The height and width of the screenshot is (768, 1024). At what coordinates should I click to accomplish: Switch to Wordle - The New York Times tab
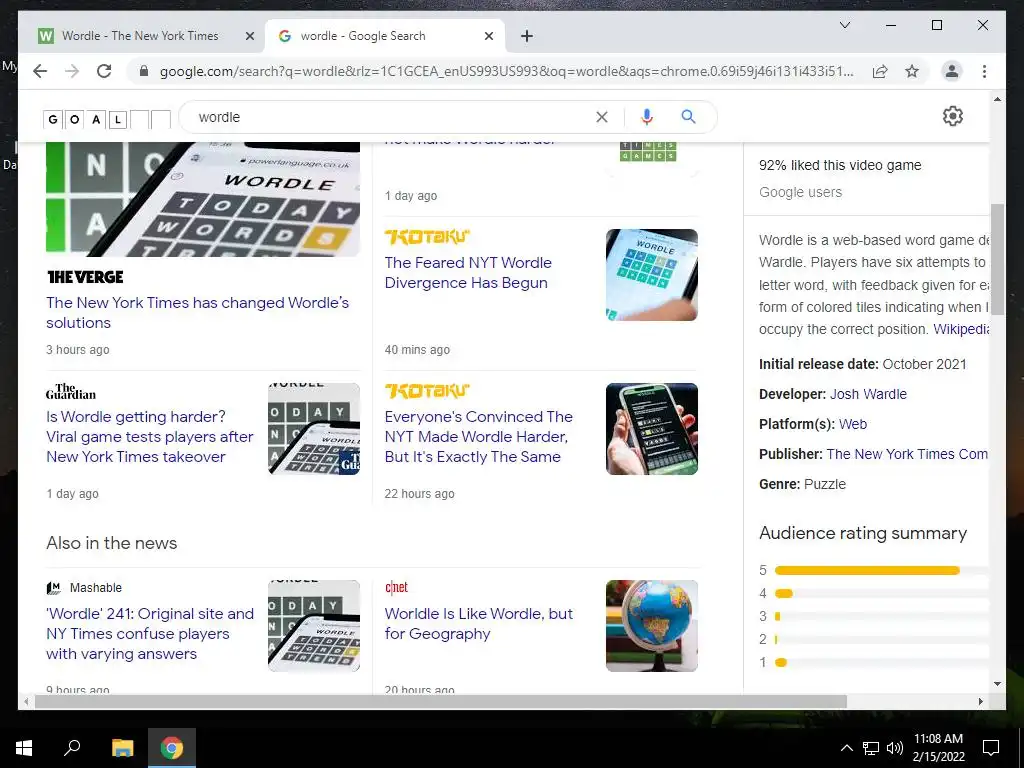pos(140,36)
